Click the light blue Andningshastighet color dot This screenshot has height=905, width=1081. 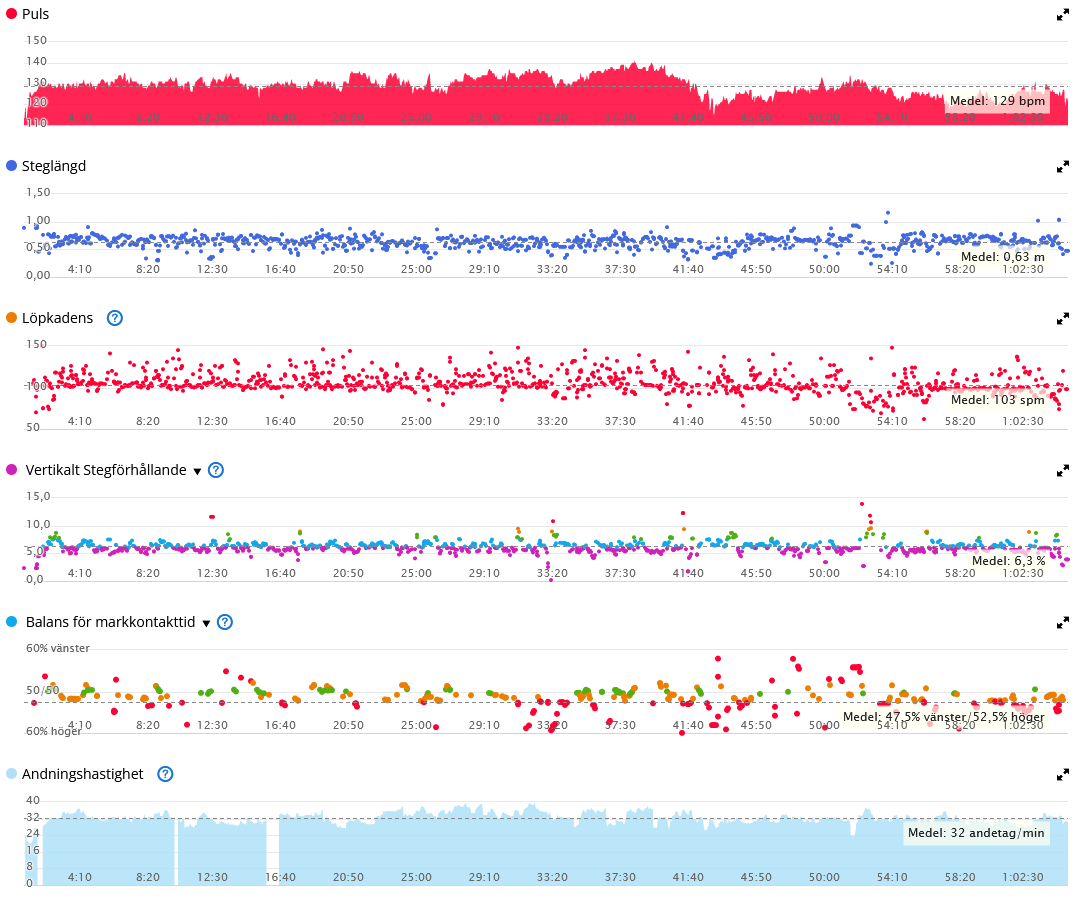click(11, 774)
